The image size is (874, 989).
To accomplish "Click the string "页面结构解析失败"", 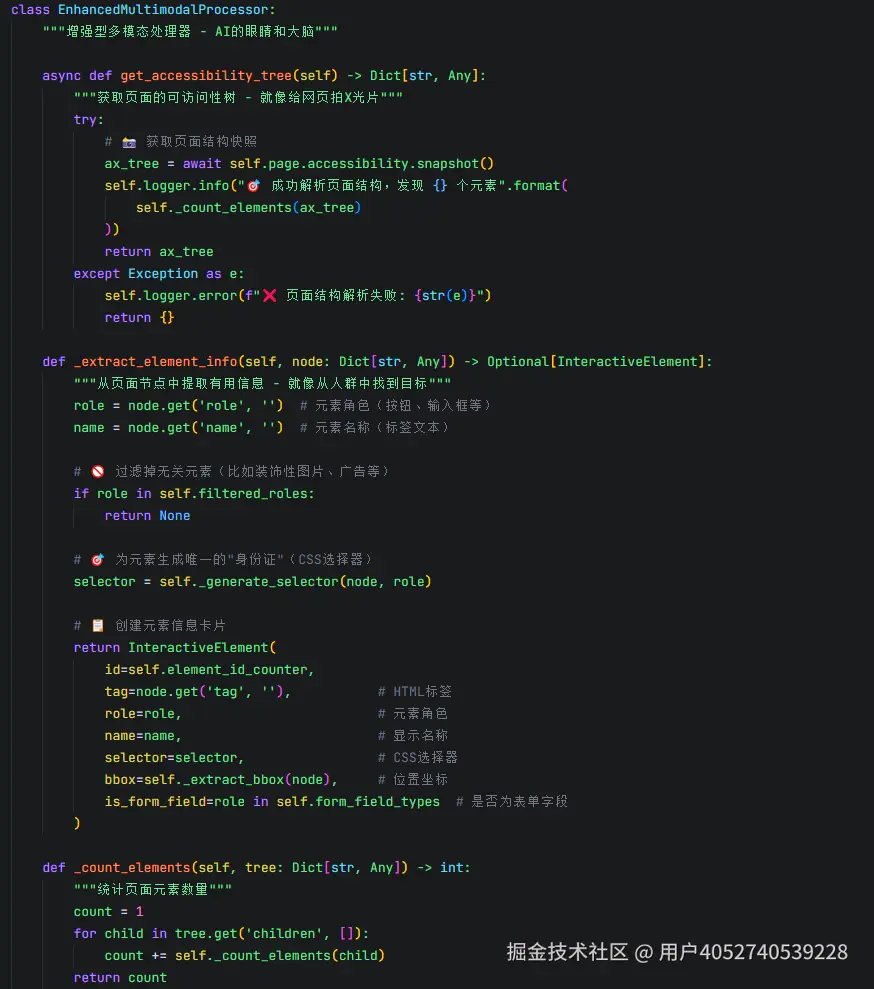I will click(341, 296).
